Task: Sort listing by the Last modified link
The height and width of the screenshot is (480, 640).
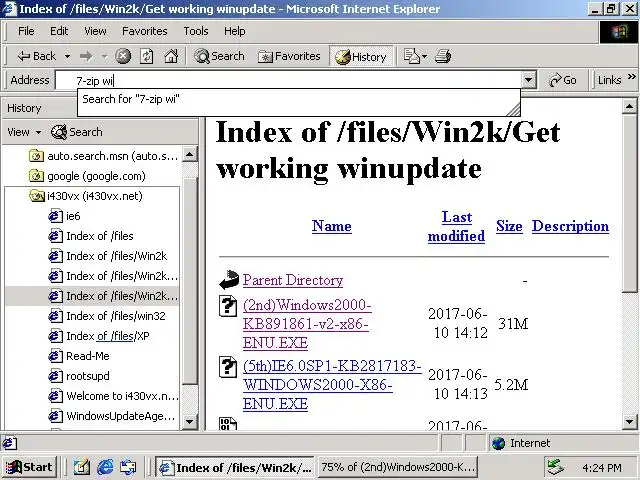Action: point(456,227)
